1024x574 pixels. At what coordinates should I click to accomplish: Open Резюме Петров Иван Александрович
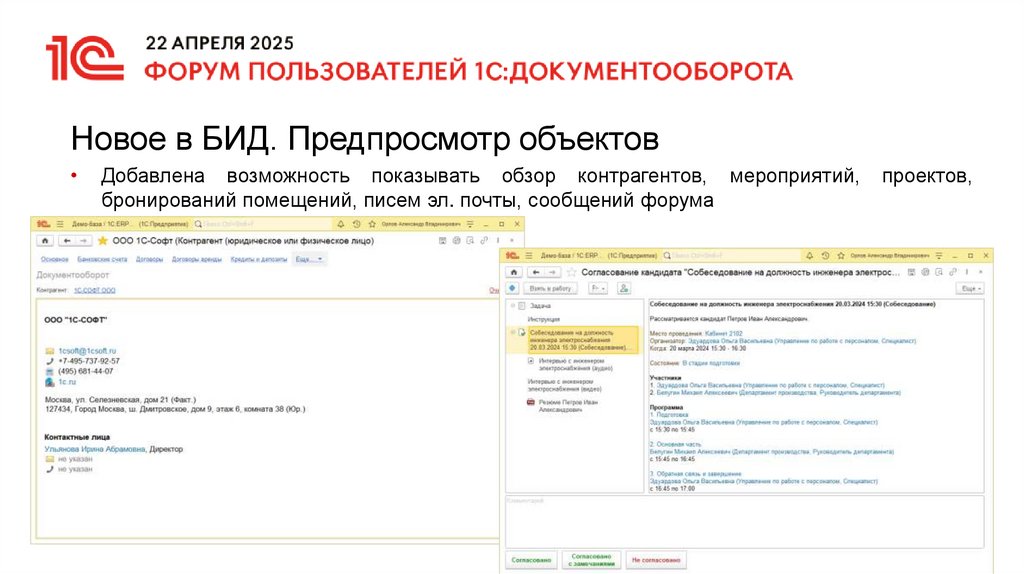click(568, 406)
